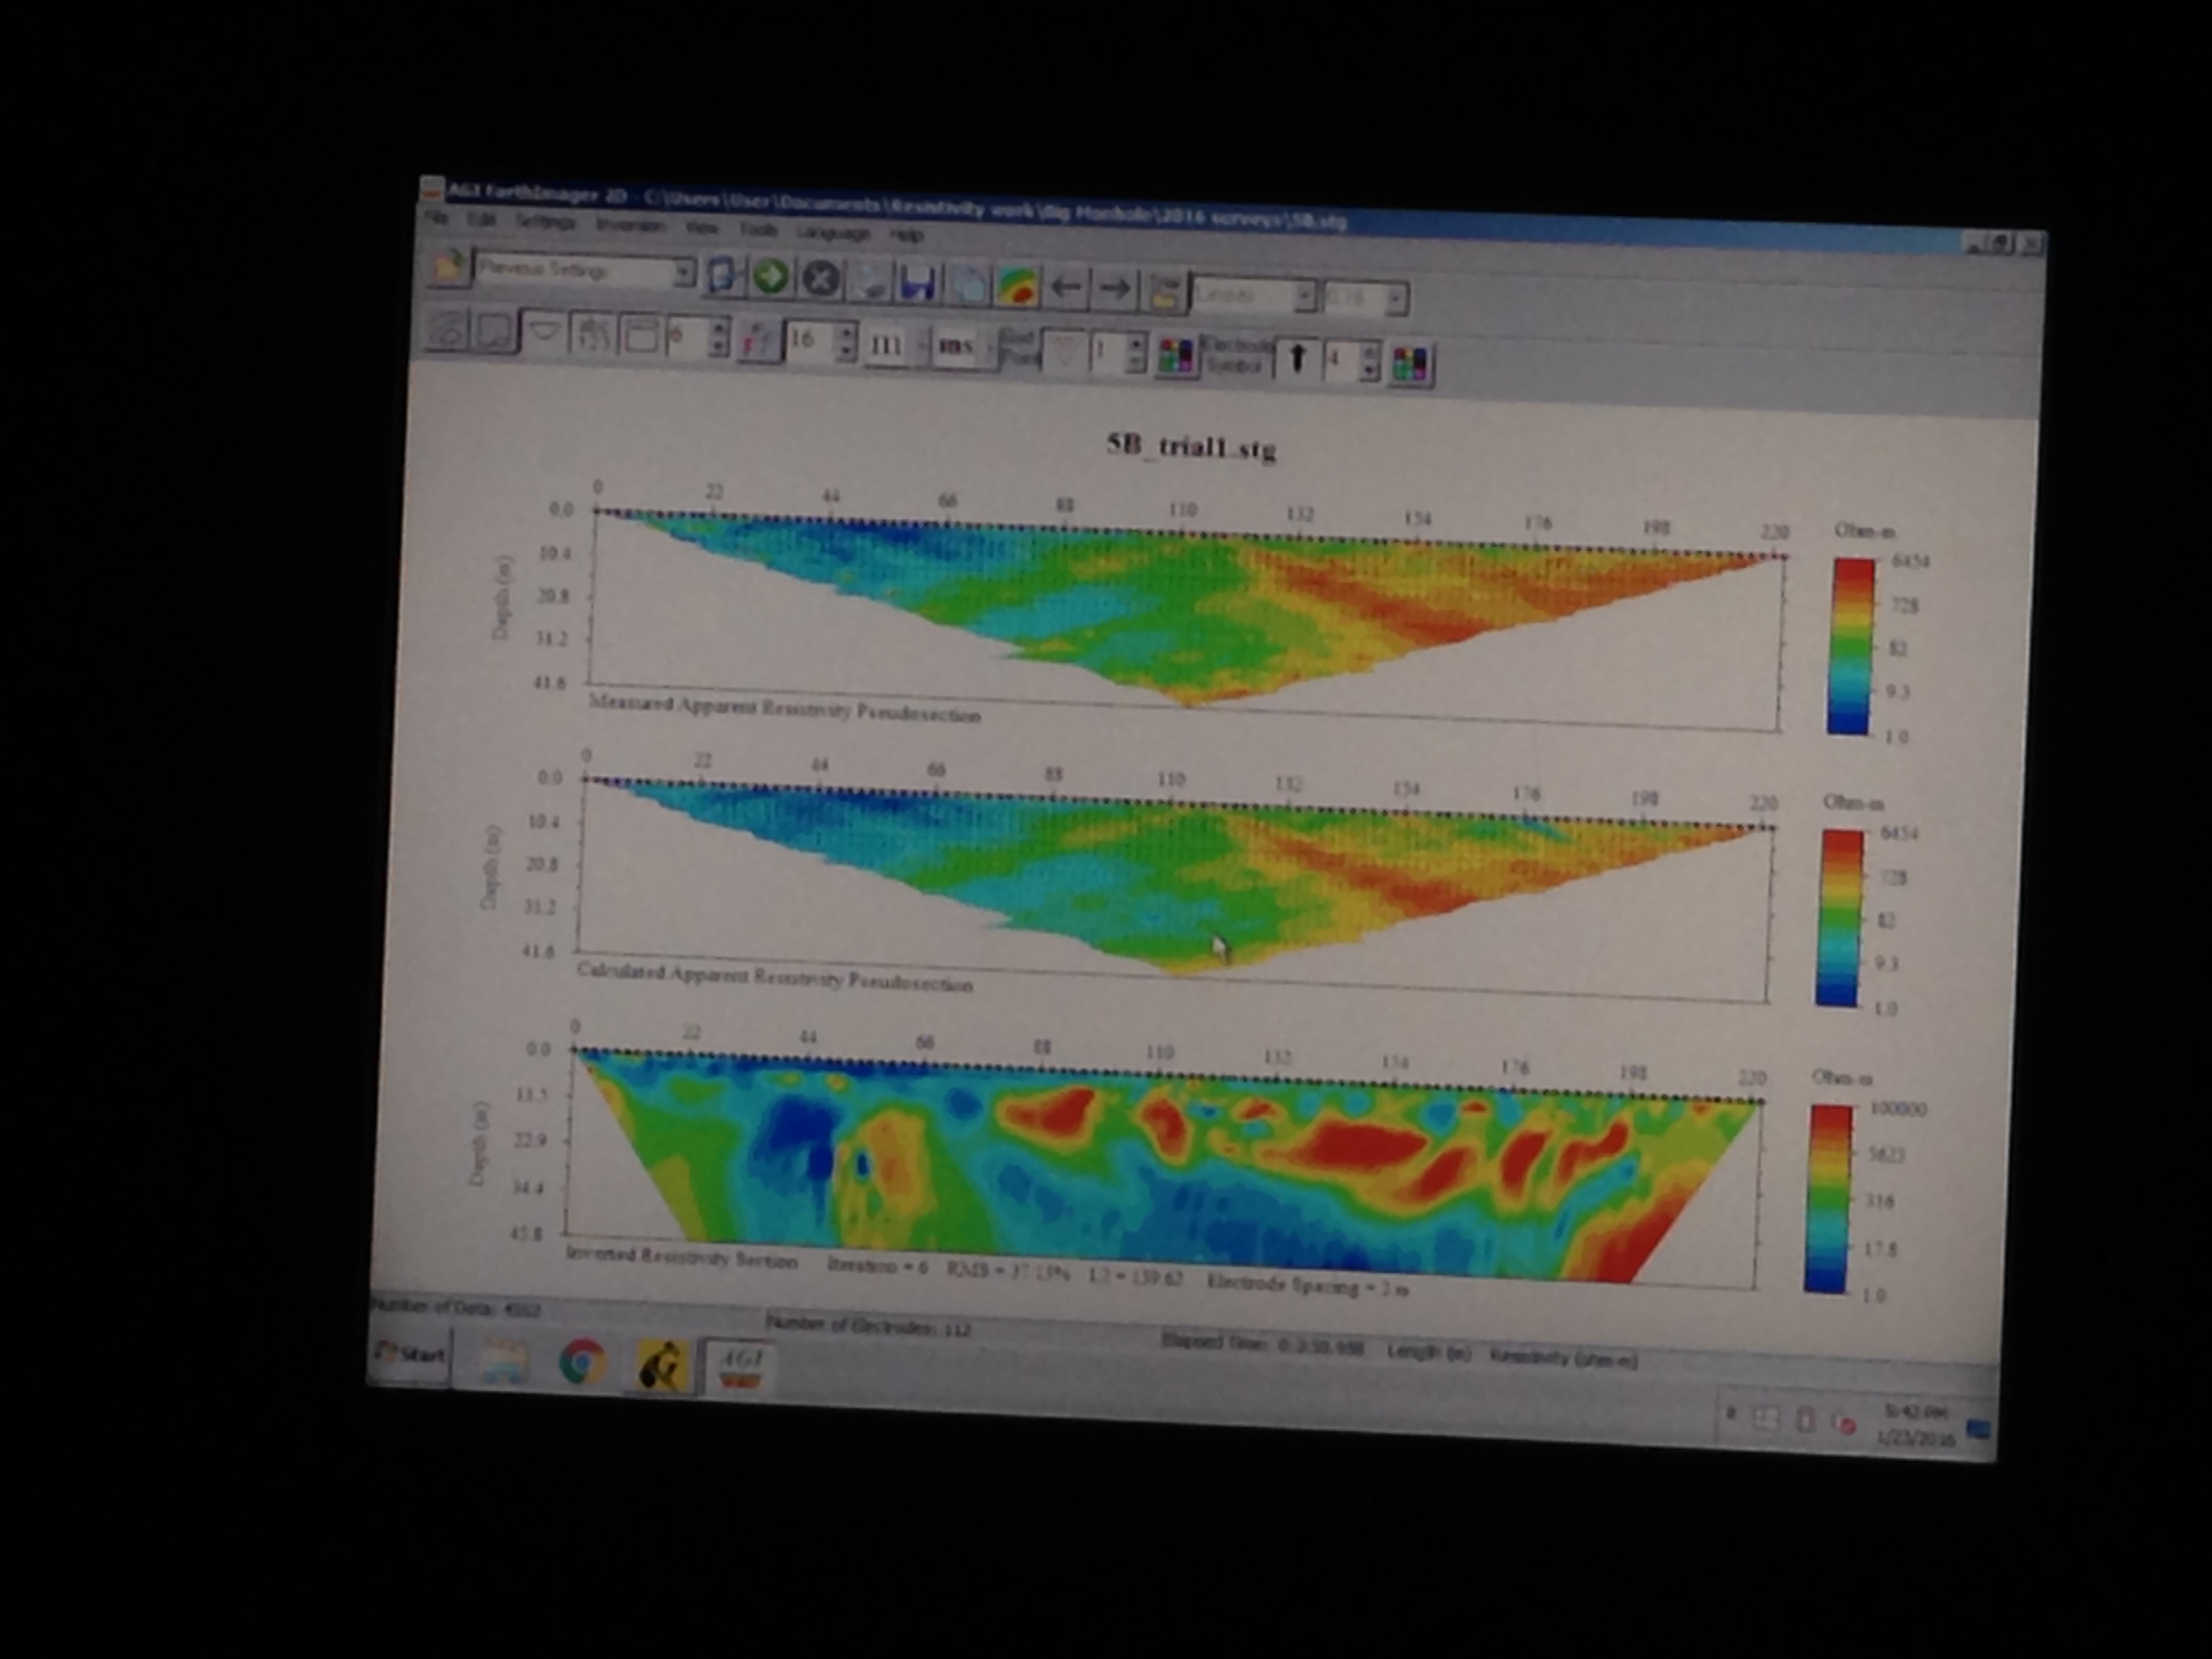Open the Help menu
Image resolution: width=2212 pixels, height=1659 pixels.
pos(906,235)
